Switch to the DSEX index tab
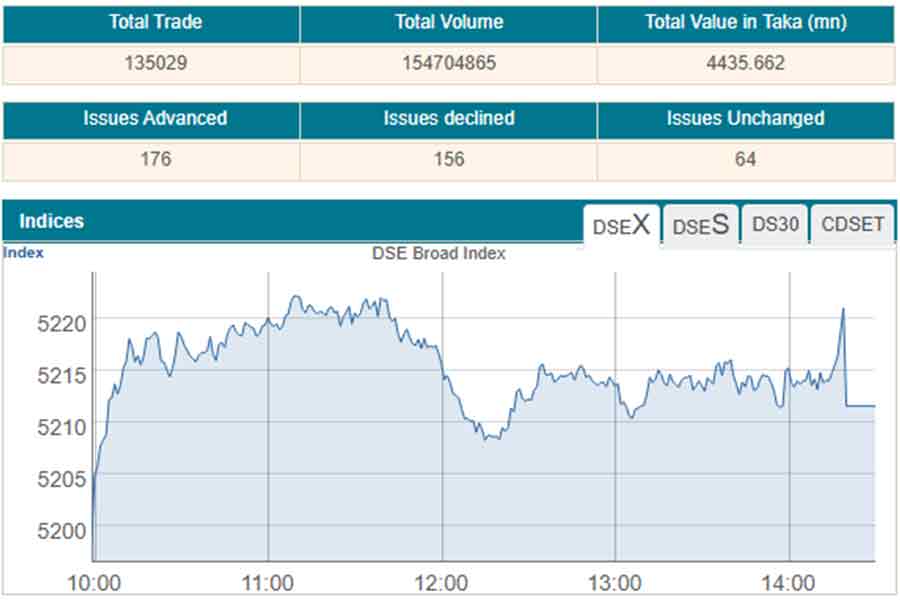 (621, 225)
